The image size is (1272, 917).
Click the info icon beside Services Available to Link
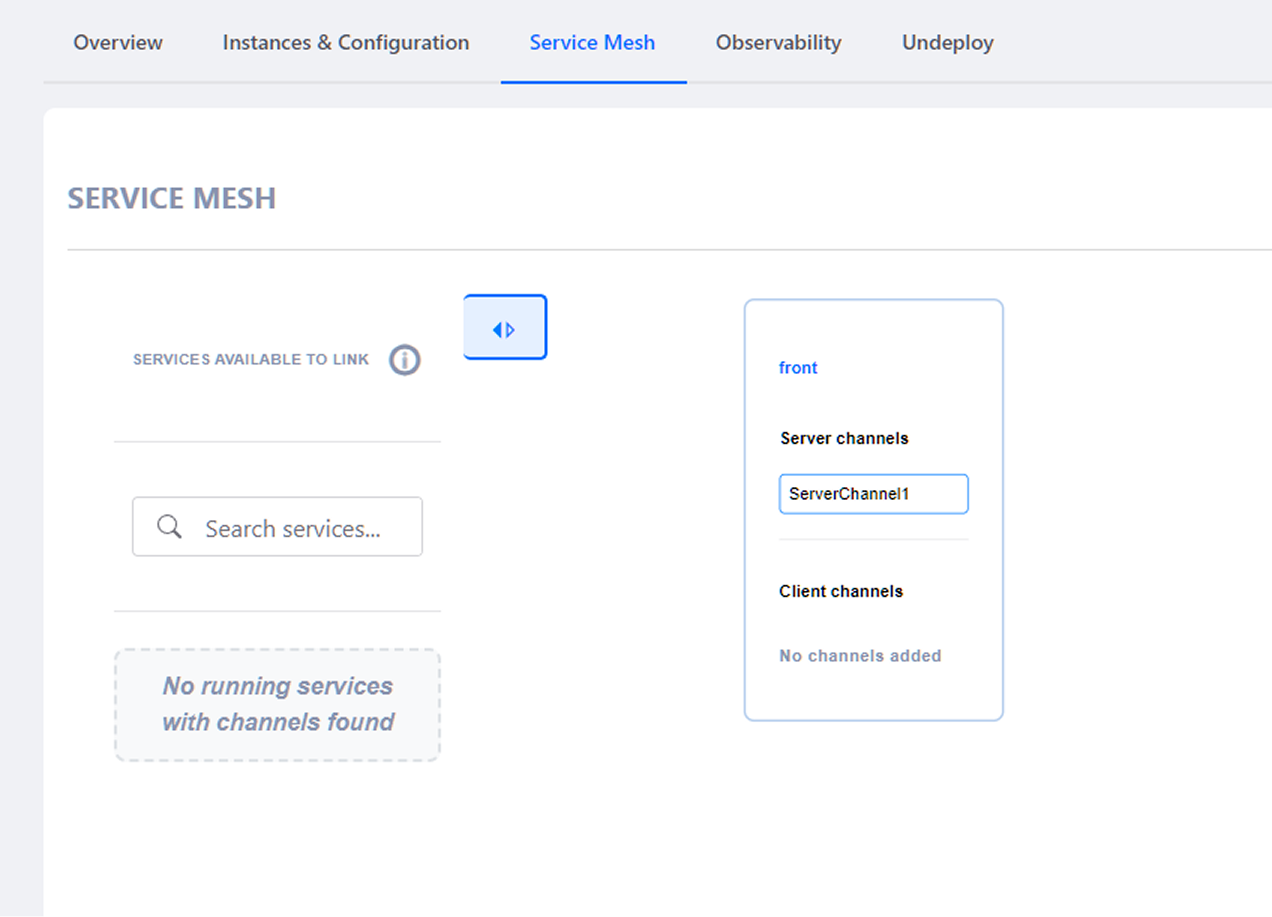[x=404, y=360]
